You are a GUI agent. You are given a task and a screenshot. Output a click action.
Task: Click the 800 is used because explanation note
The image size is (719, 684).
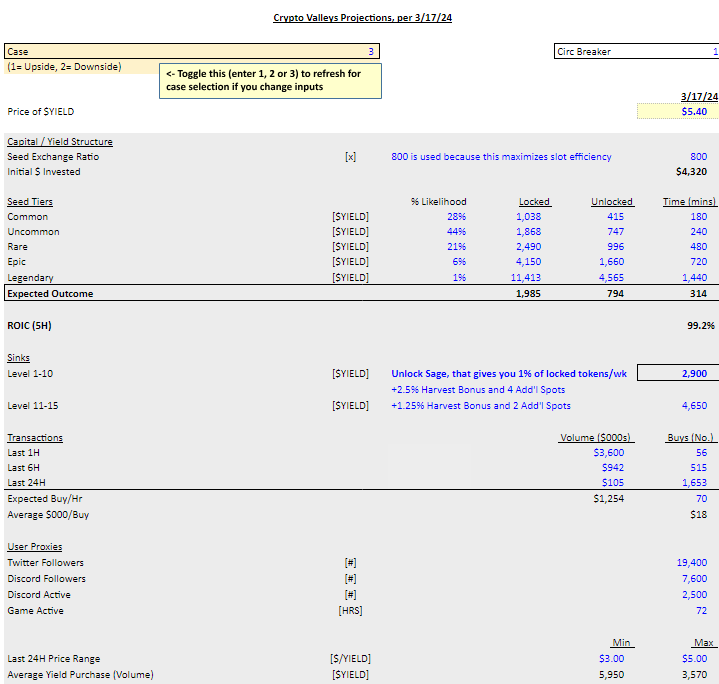[x=501, y=157]
